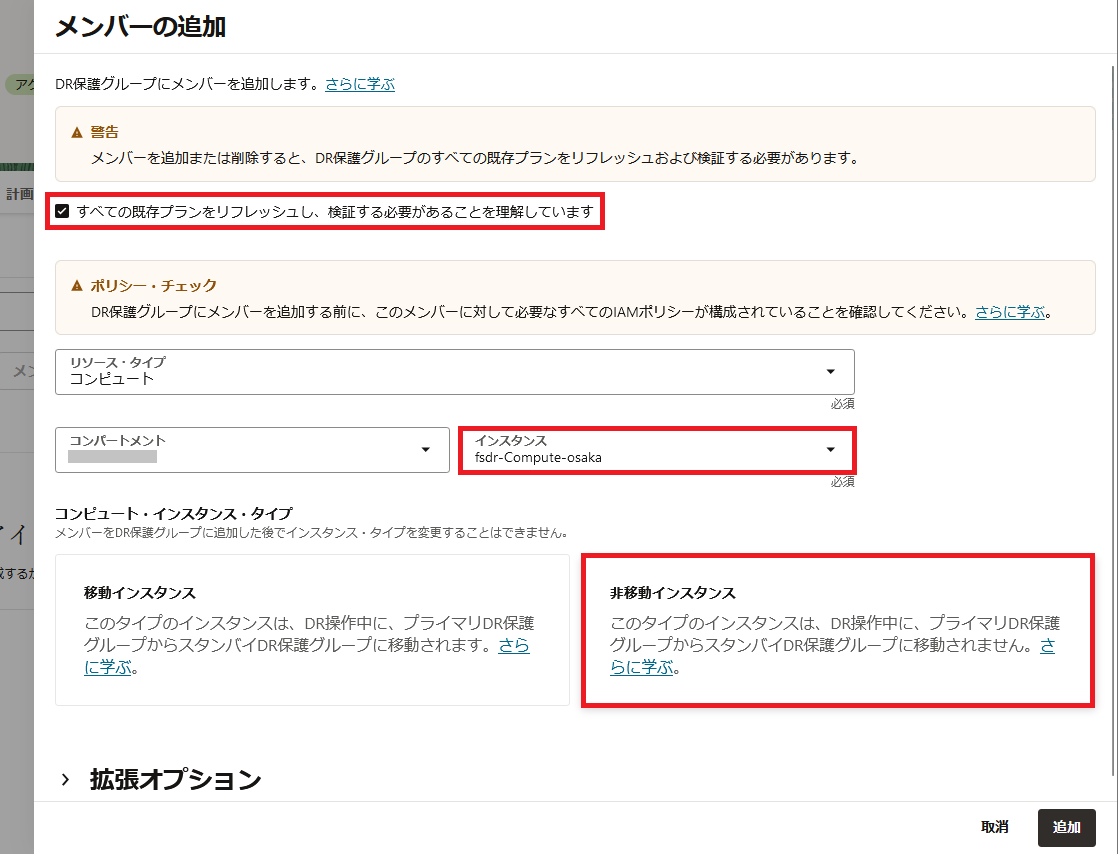Open さらに学ぶ link in 非移動インスタンス card
The image size is (1118, 854).
pos(1047,645)
